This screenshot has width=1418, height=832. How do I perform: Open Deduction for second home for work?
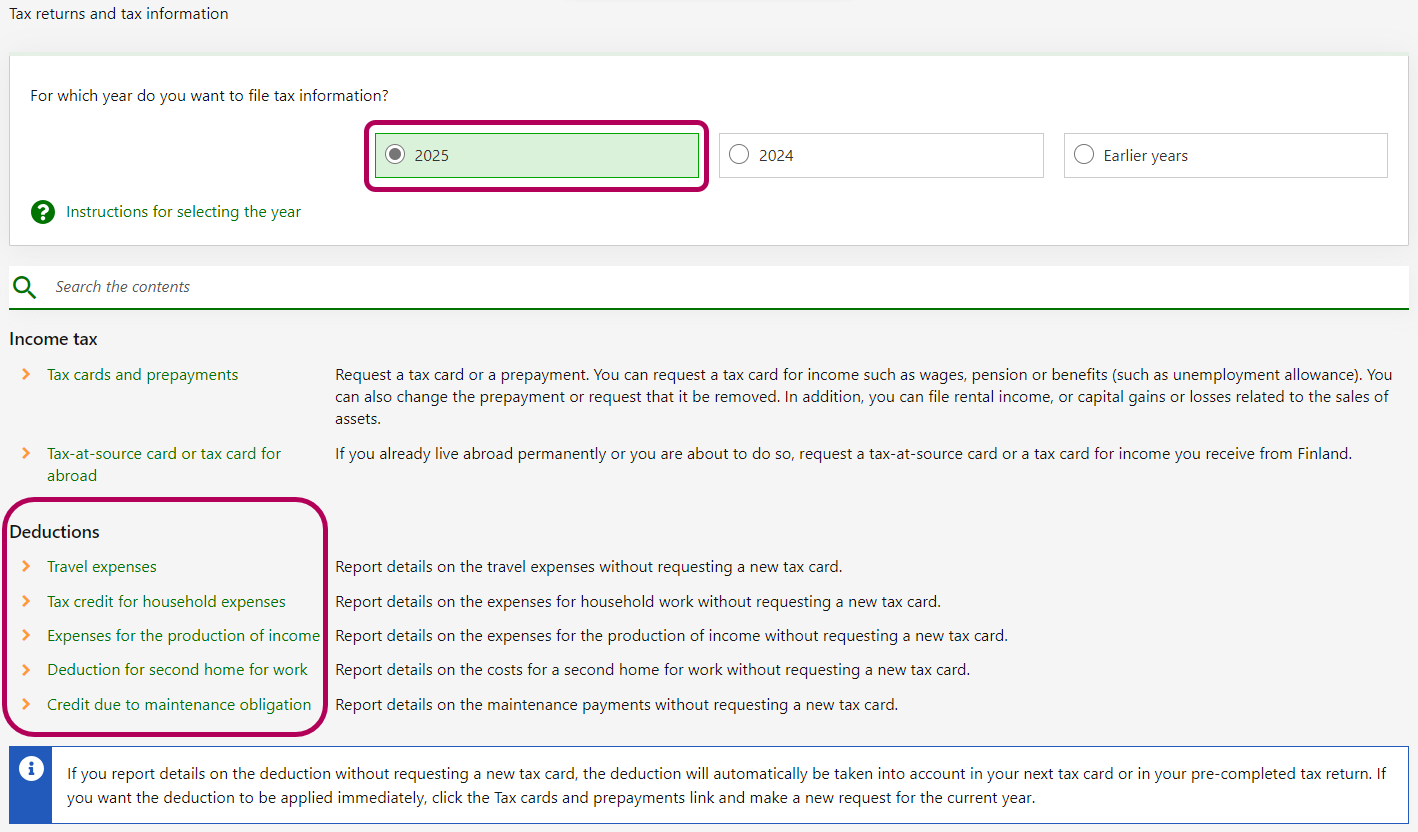(177, 670)
